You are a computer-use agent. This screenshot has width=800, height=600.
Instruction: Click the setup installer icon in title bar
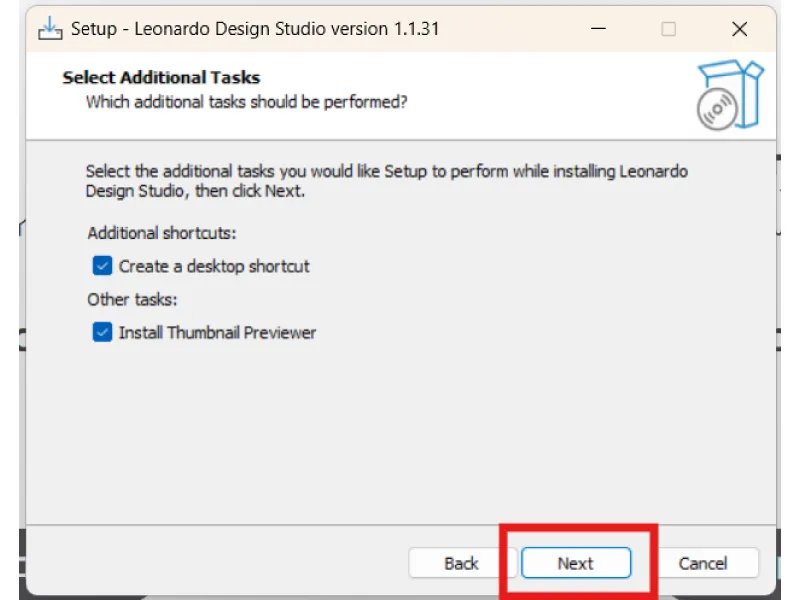(x=50, y=29)
